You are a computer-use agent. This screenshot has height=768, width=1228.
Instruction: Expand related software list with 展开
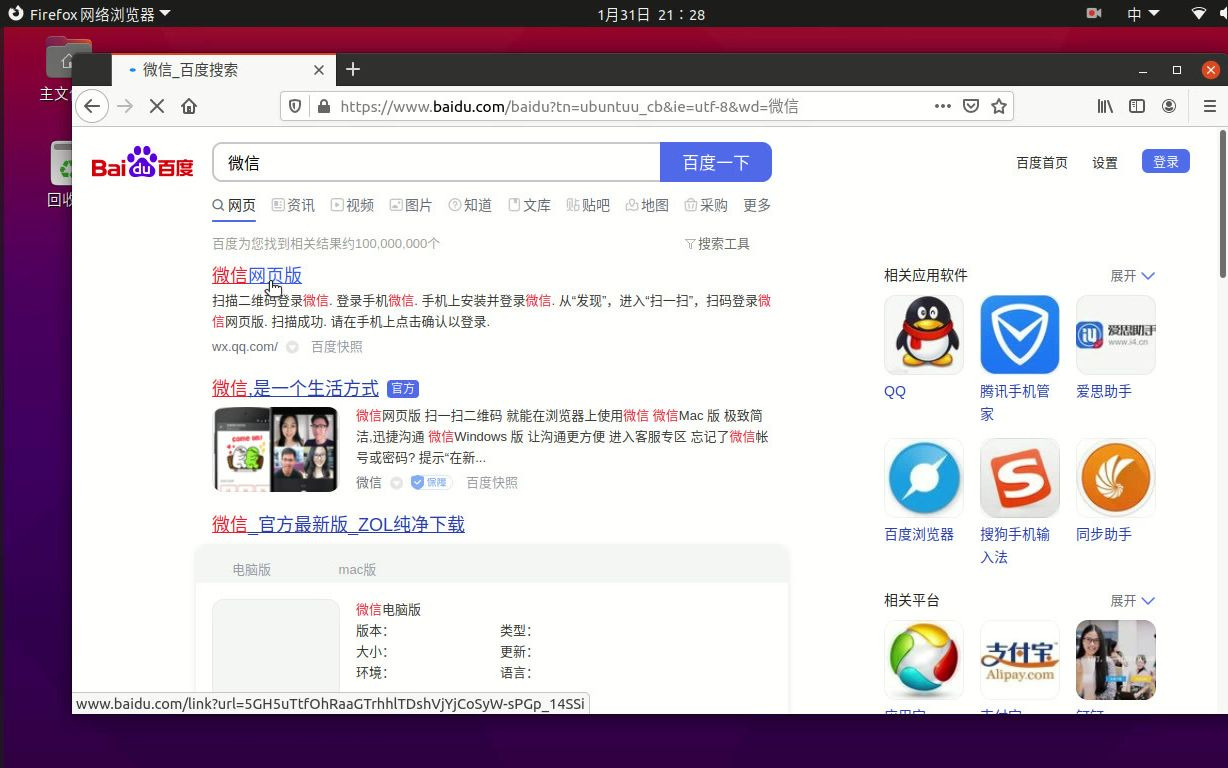1132,276
